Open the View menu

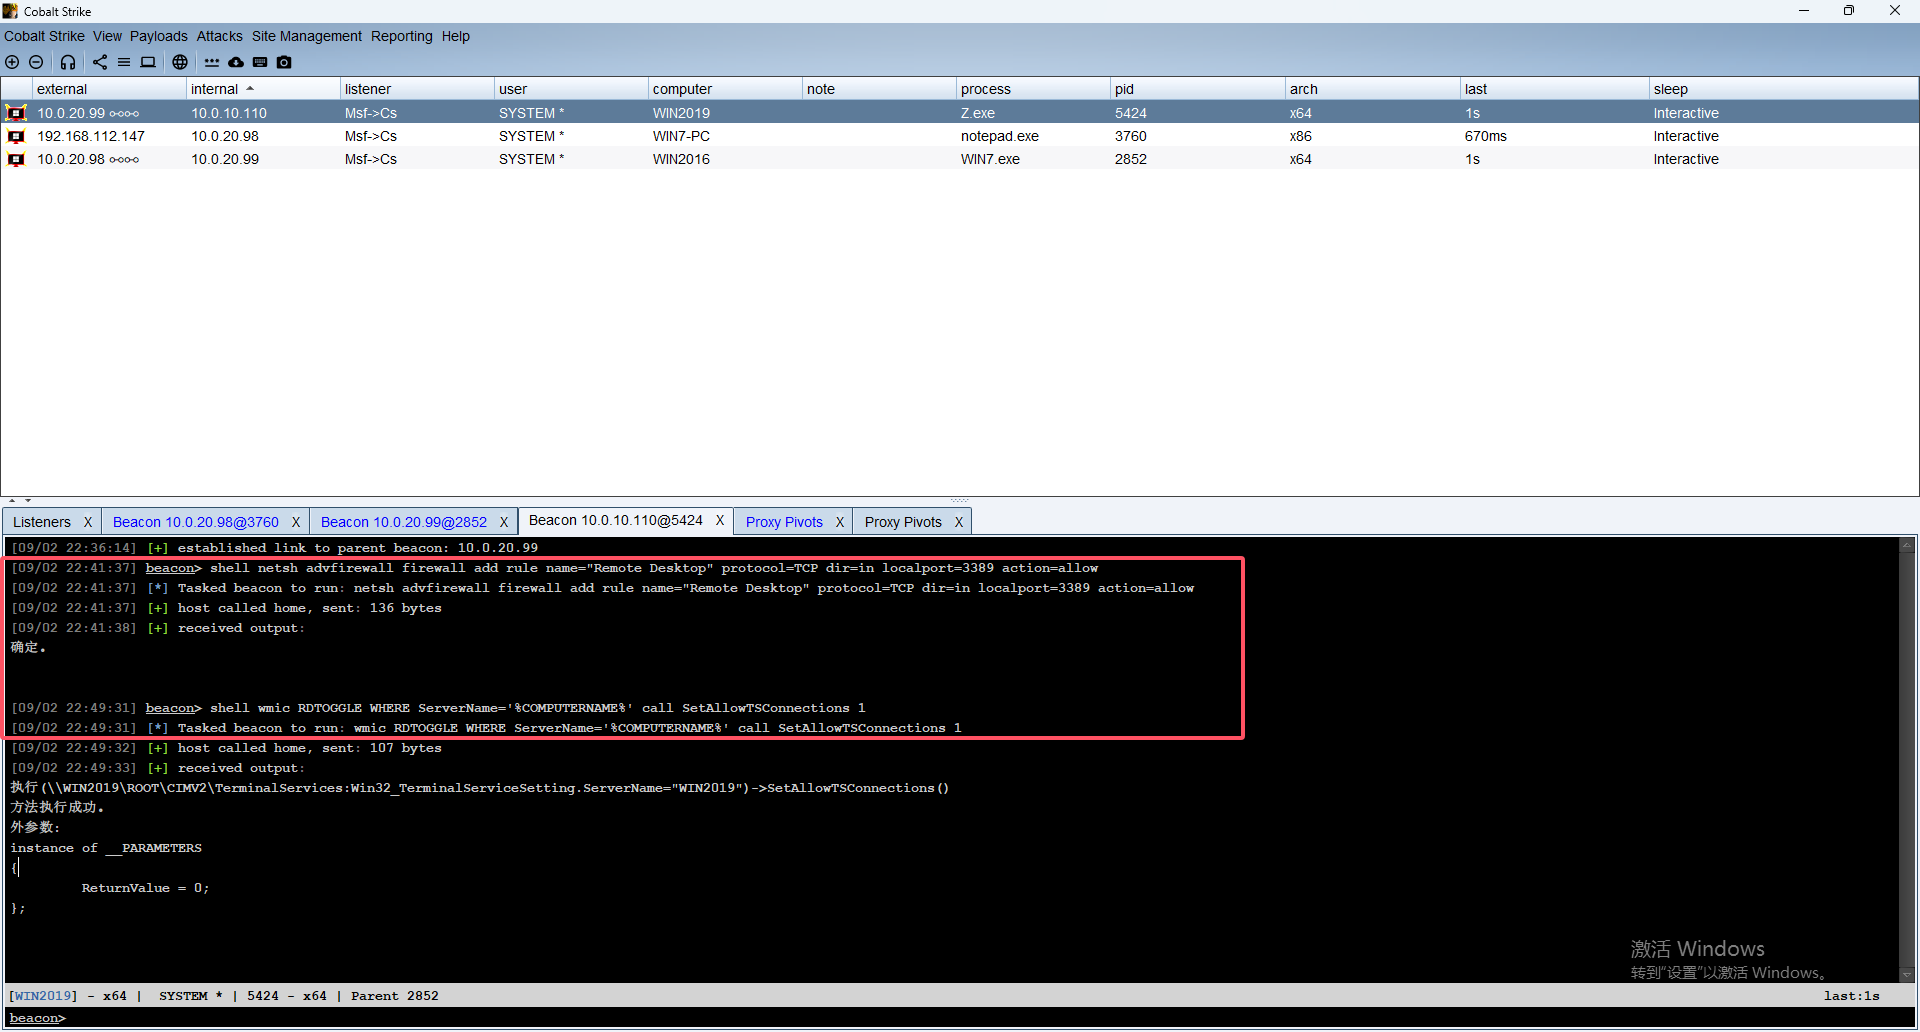107,36
